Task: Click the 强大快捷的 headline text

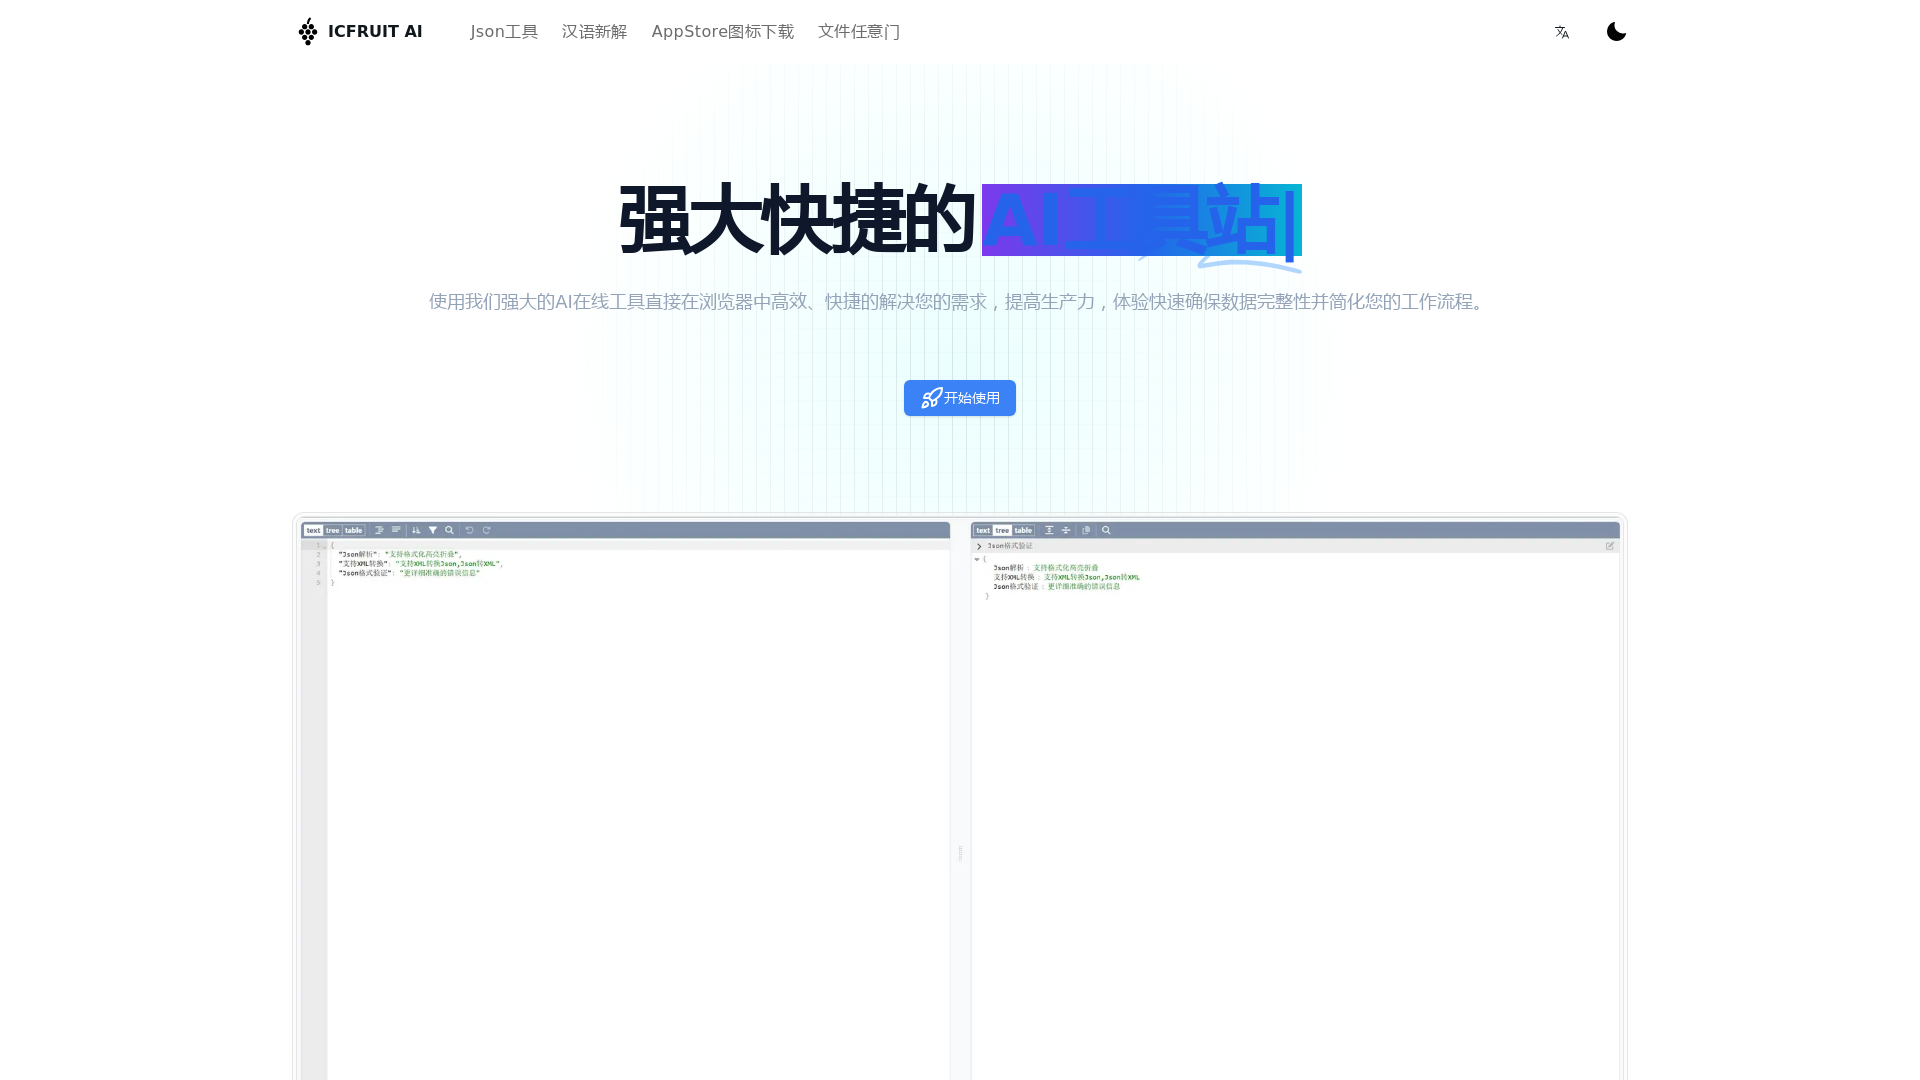Action: 797,220
